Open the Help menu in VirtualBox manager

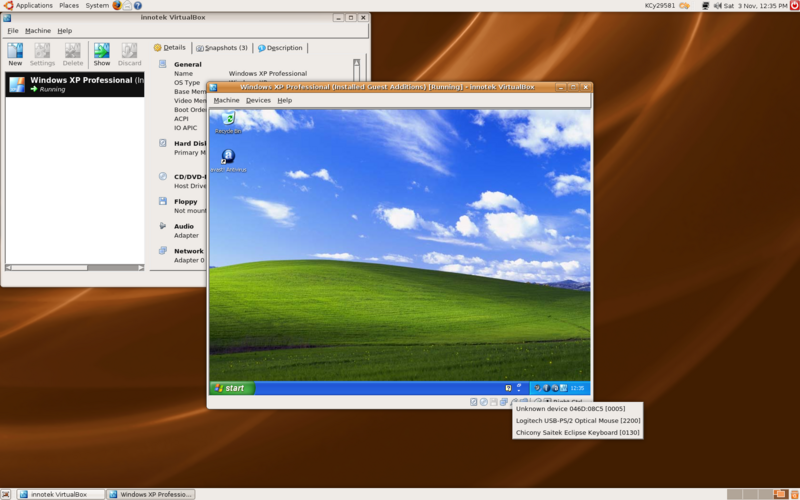(x=64, y=31)
